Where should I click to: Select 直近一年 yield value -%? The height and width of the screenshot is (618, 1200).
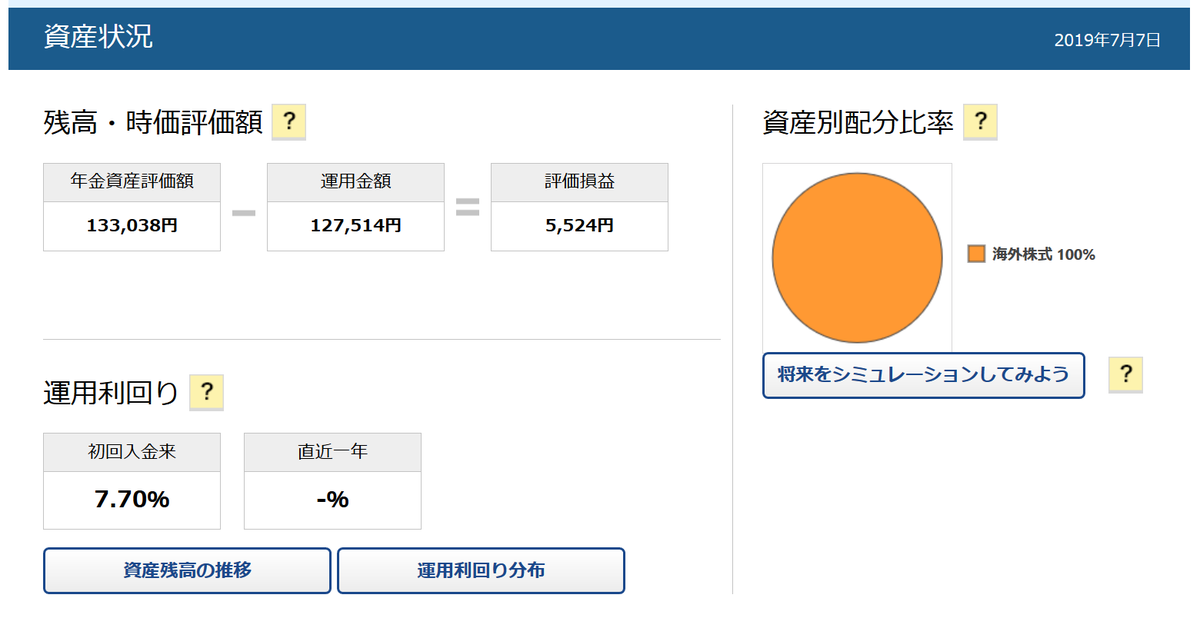tap(332, 500)
